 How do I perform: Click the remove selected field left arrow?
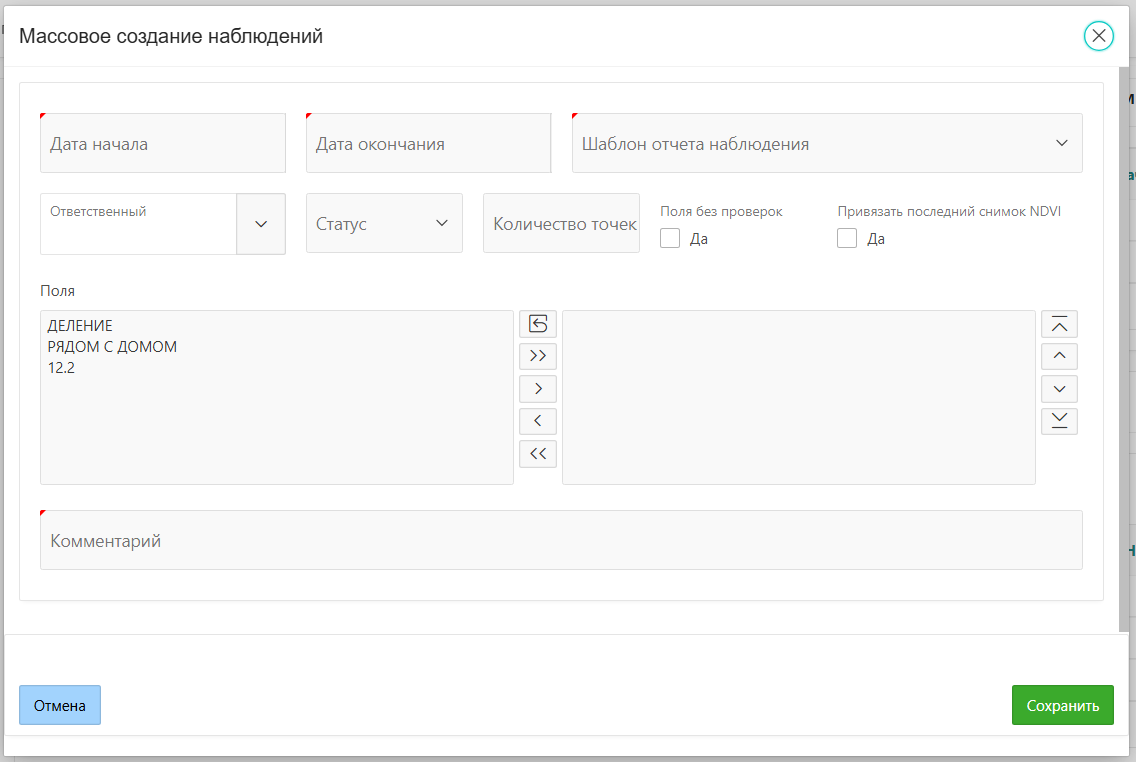[538, 421]
